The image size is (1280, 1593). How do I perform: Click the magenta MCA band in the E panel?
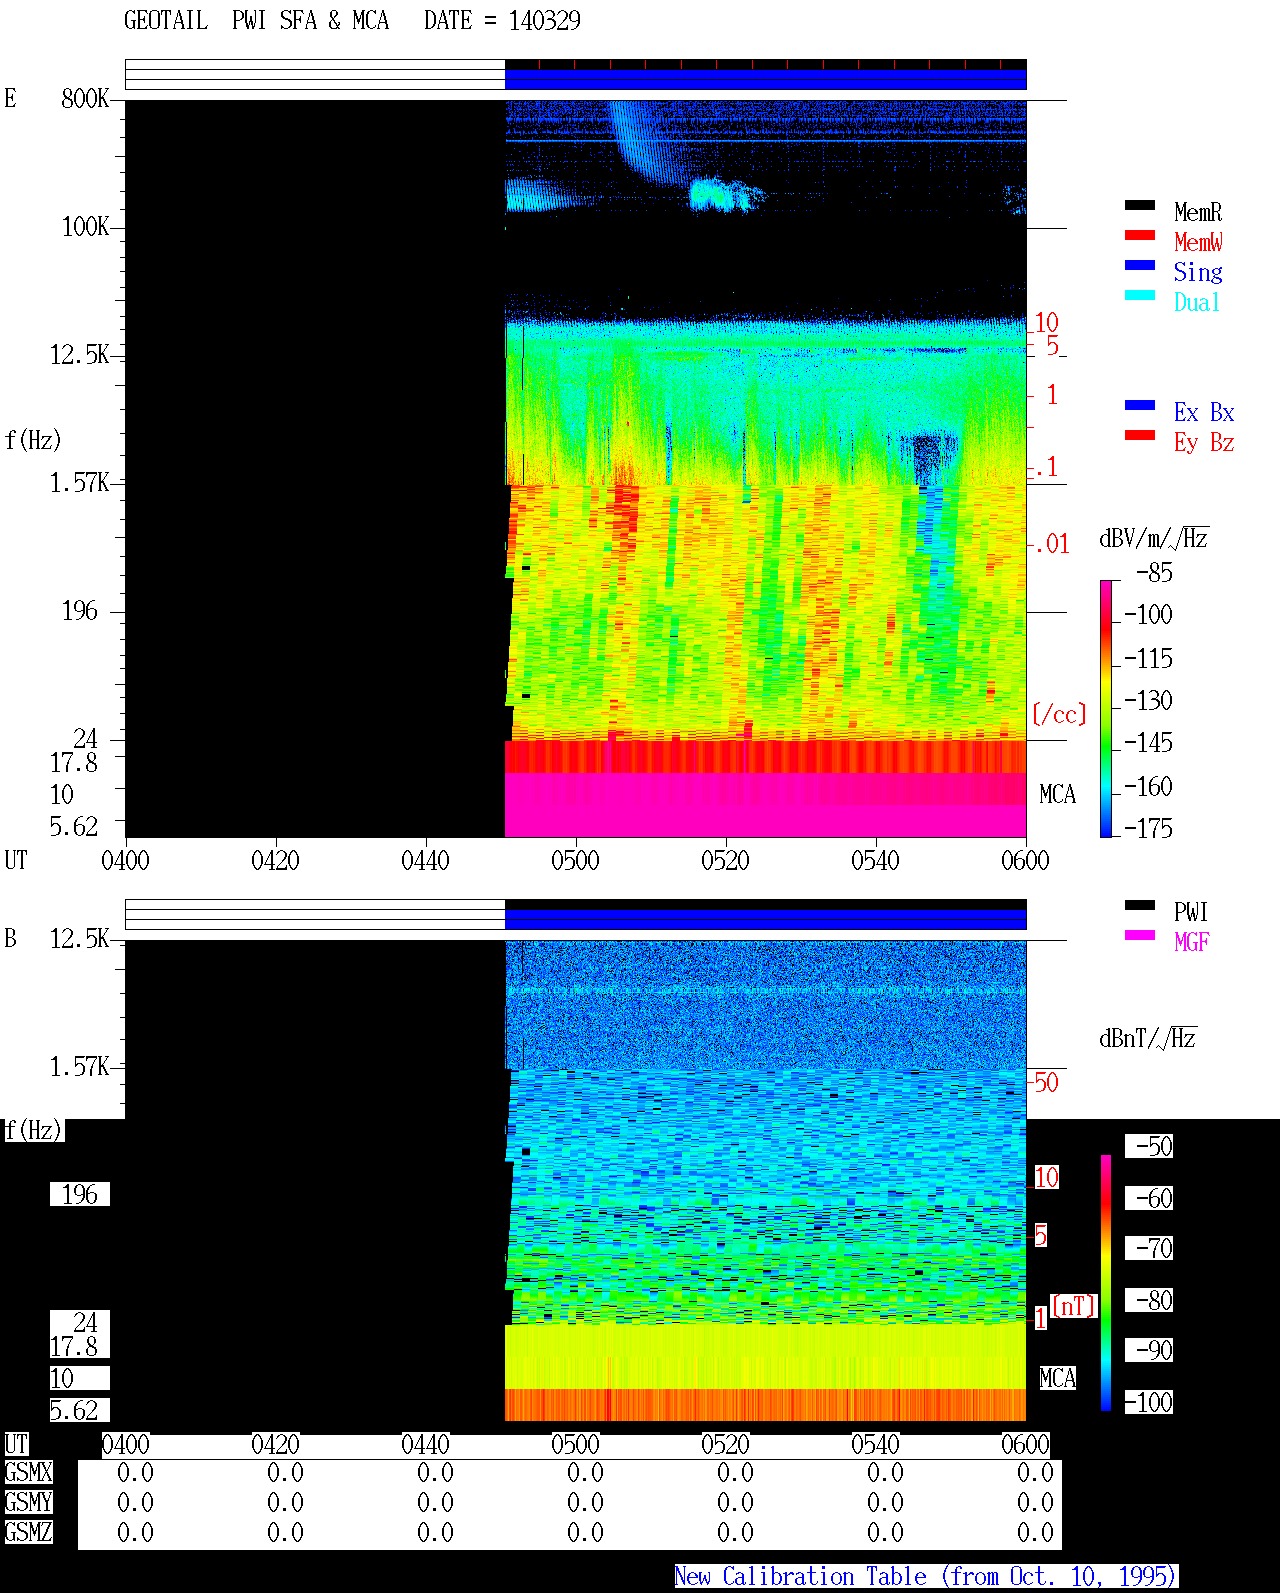[765, 805]
